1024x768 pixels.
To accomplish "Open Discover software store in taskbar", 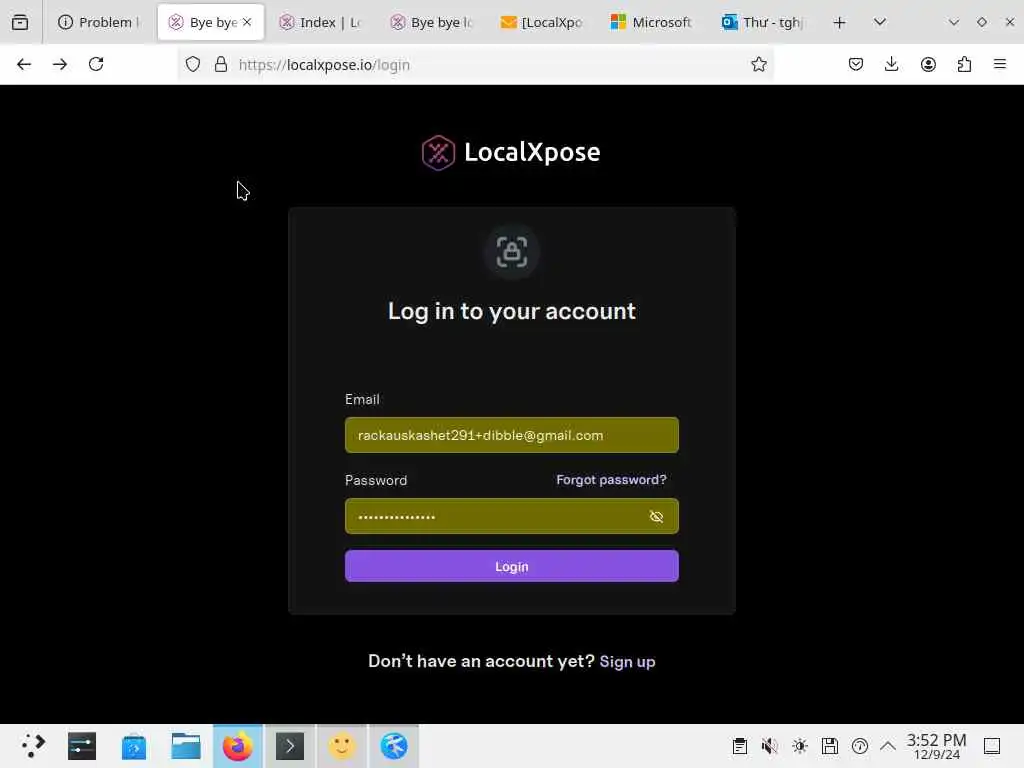I will [x=134, y=746].
